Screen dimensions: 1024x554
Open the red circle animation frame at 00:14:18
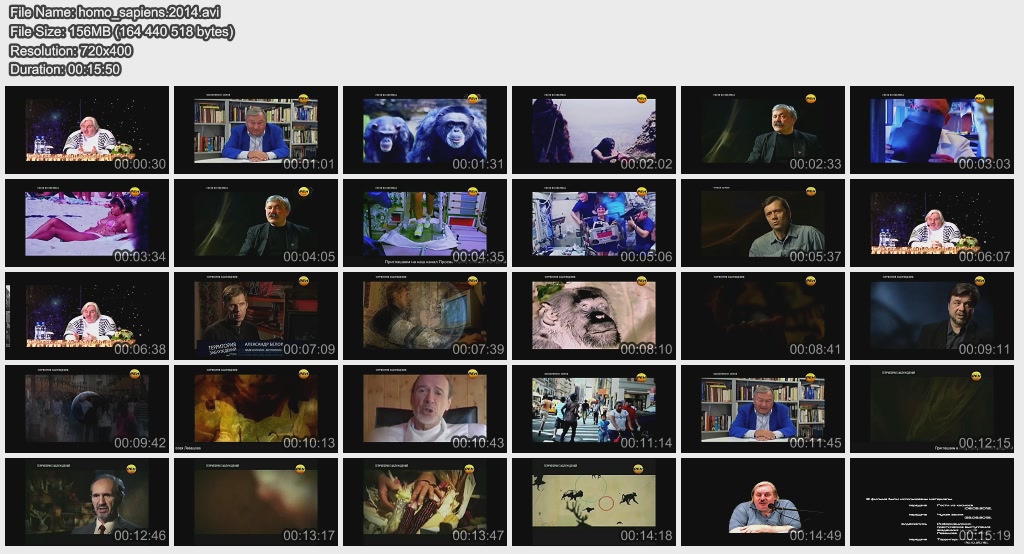pos(594,502)
